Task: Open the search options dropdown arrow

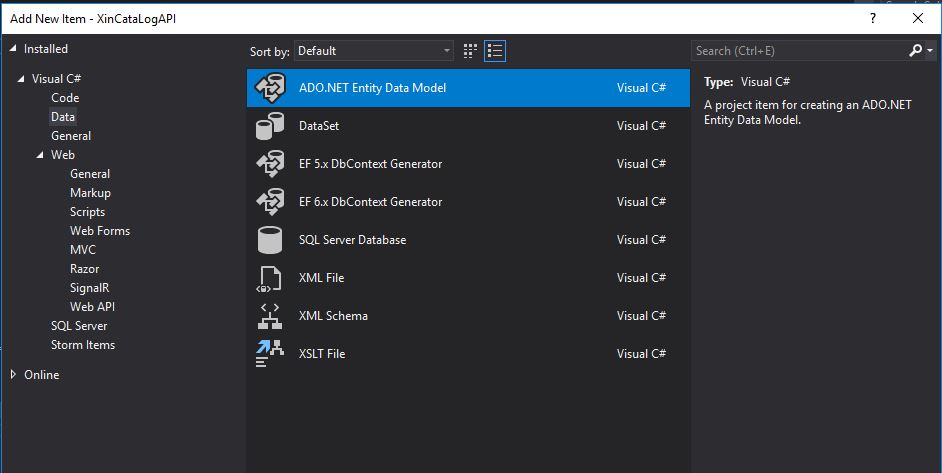Action: click(930, 51)
